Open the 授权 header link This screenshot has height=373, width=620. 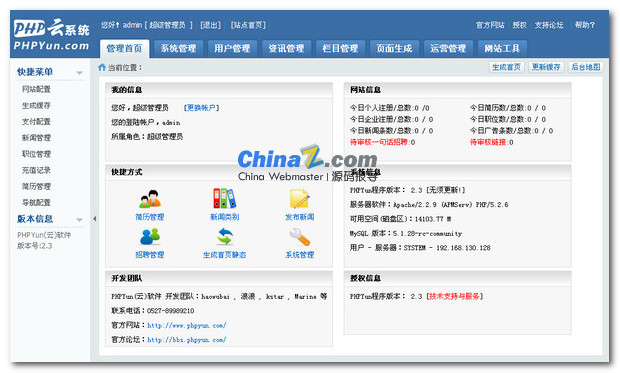tap(520, 25)
